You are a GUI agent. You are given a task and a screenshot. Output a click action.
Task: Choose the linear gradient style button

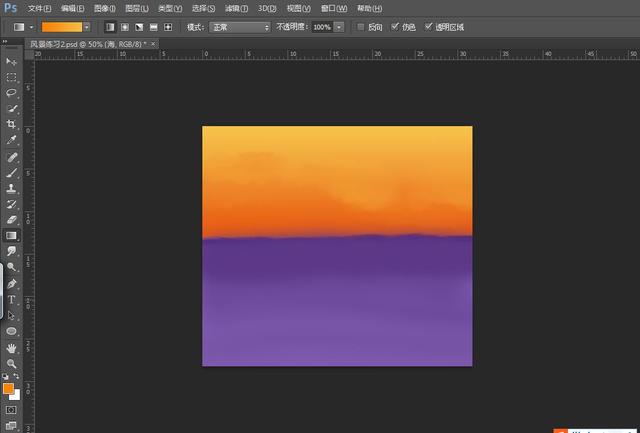coord(110,26)
